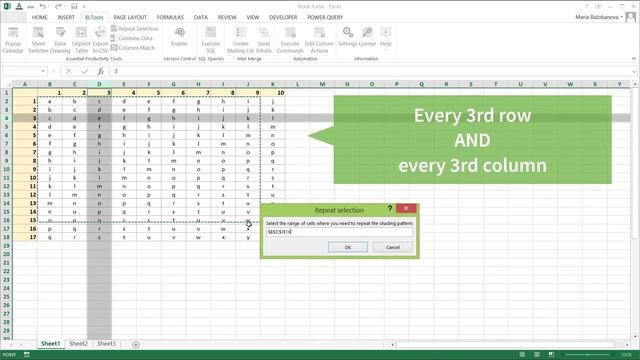Click the File tab in ribbon
The width and height of the screenshot is (640, 360).
pyautogui.click(x=14, y=17)
